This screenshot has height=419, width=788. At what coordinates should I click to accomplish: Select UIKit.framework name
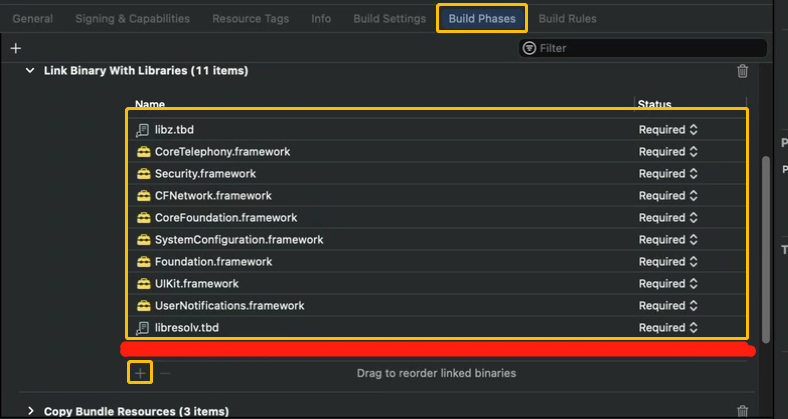(197, 284)
